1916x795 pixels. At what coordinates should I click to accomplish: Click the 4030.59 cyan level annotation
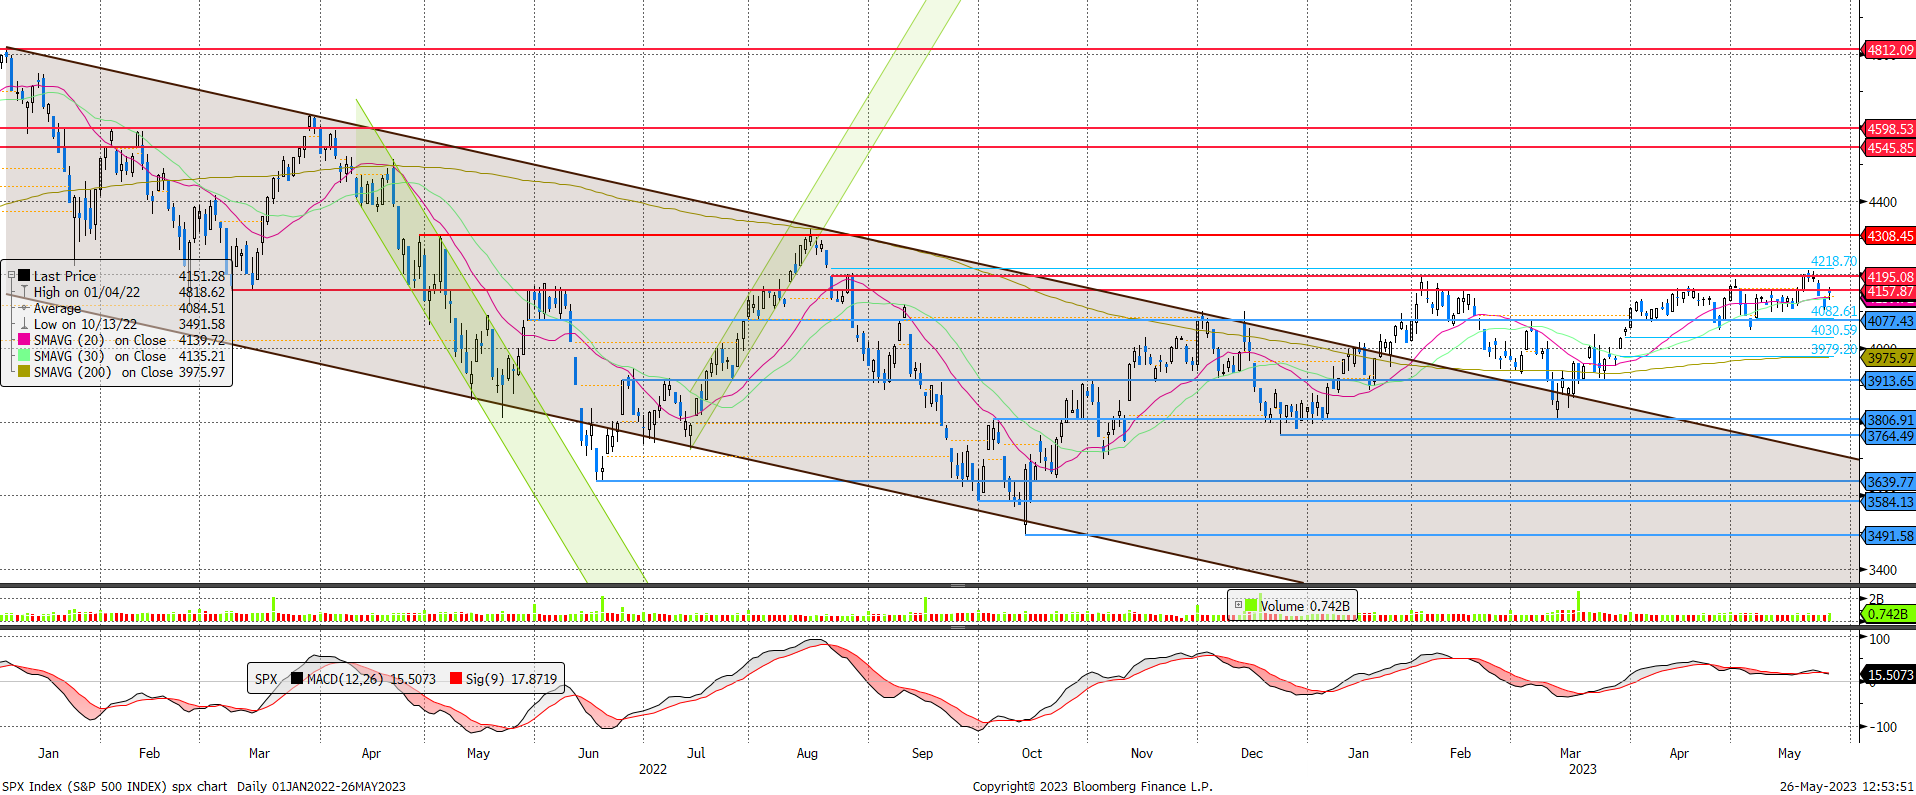coord(1833,330)
